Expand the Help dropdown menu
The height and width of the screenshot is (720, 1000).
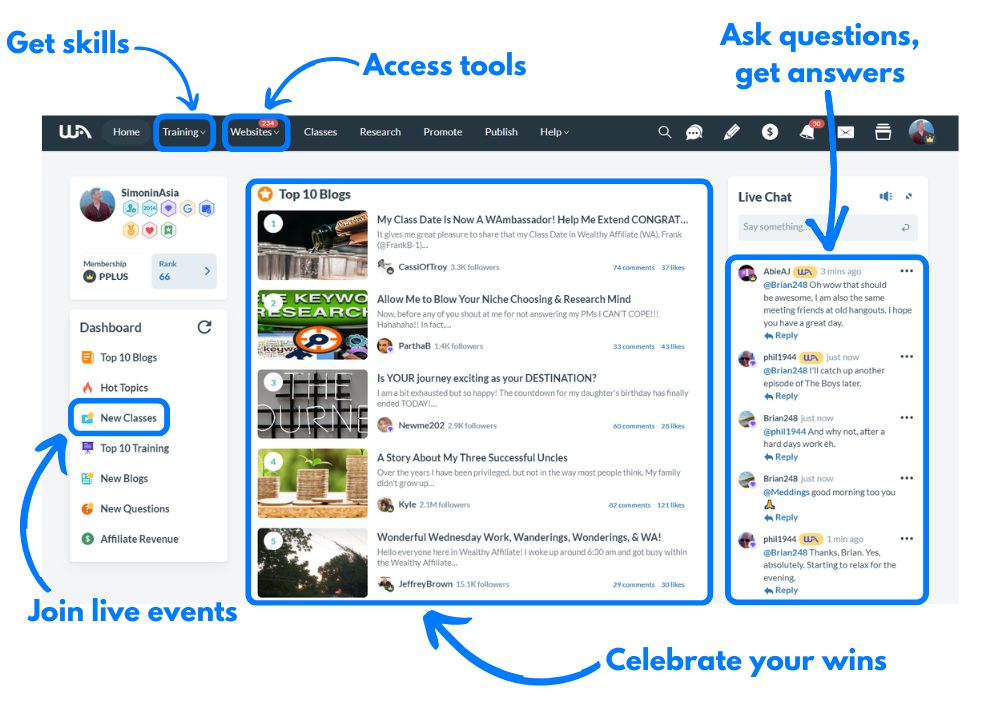point(554,132)
